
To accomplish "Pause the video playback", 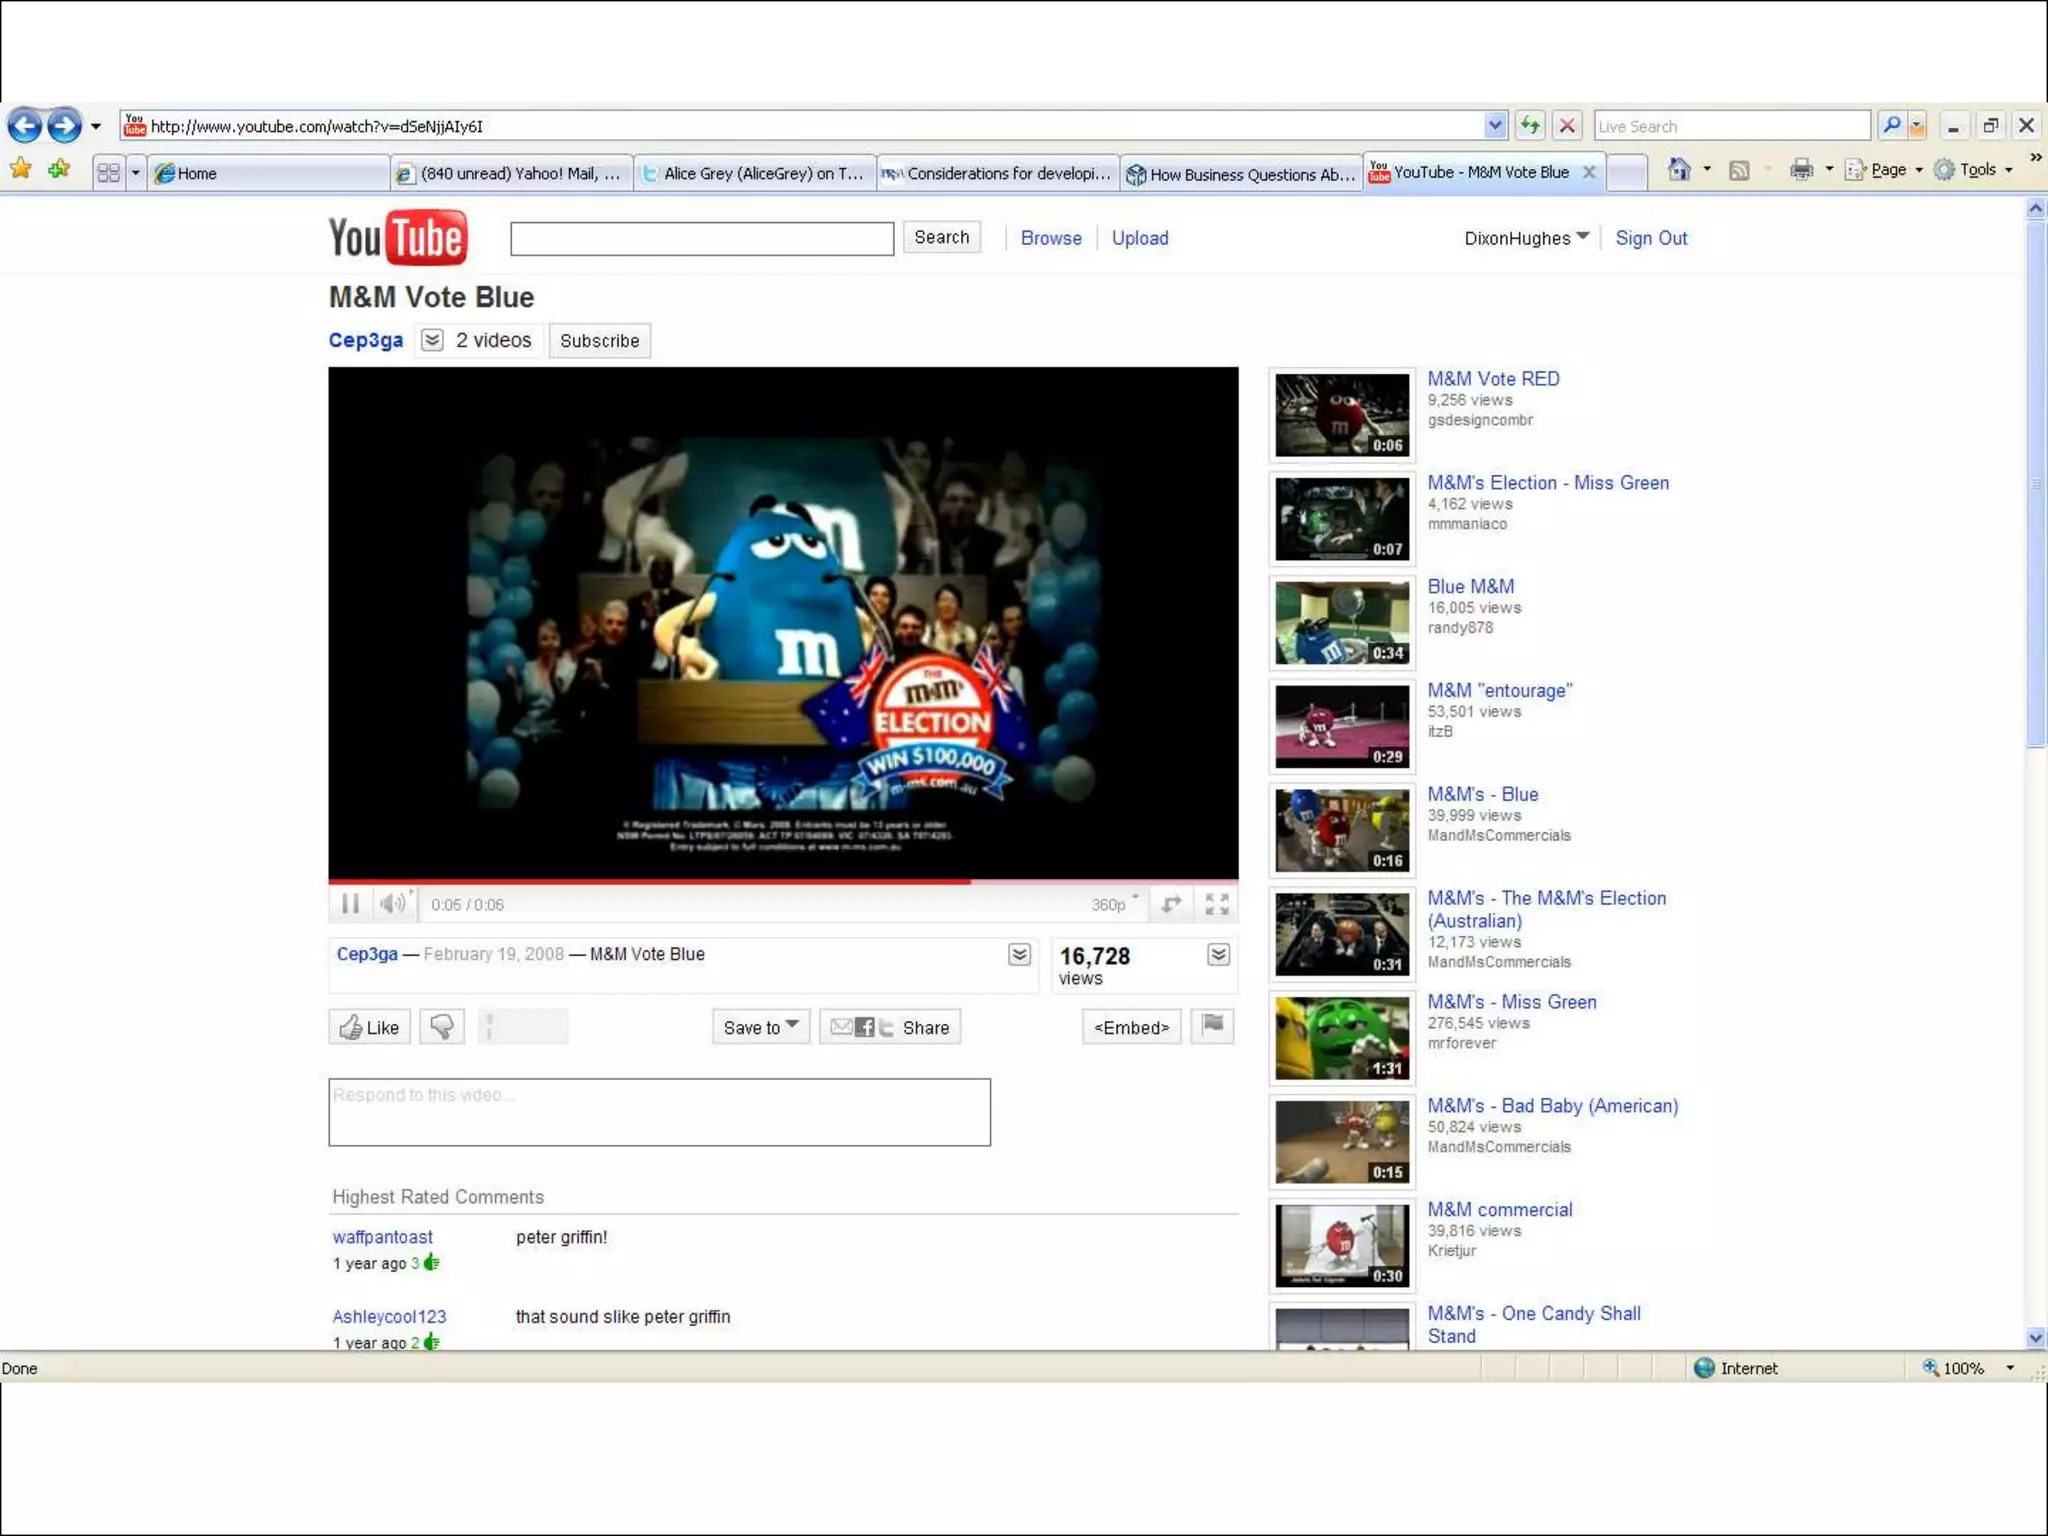I will pos(350,904).
